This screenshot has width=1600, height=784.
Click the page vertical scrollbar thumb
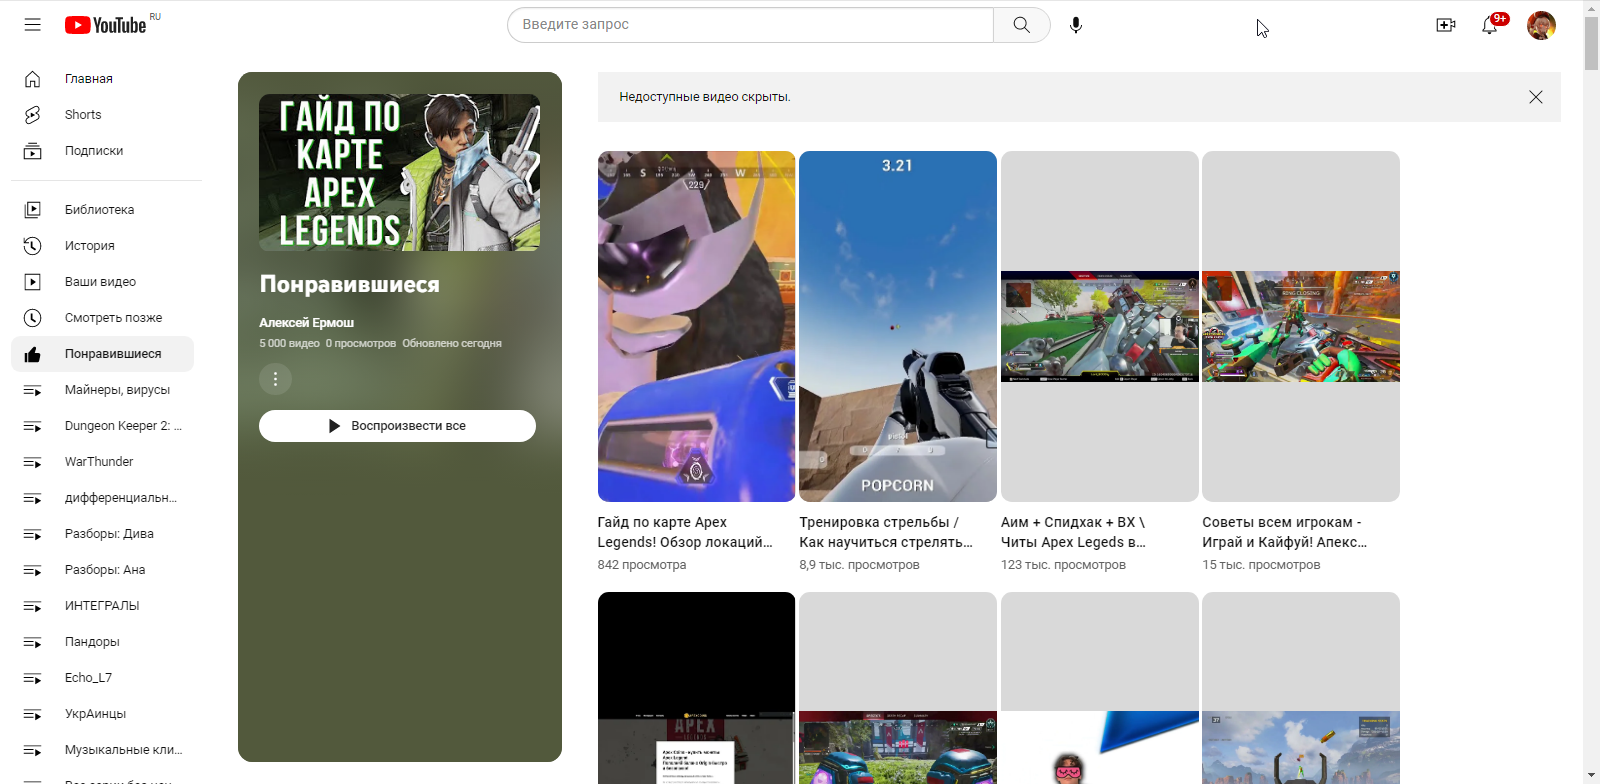click(x=1591, y=43)
